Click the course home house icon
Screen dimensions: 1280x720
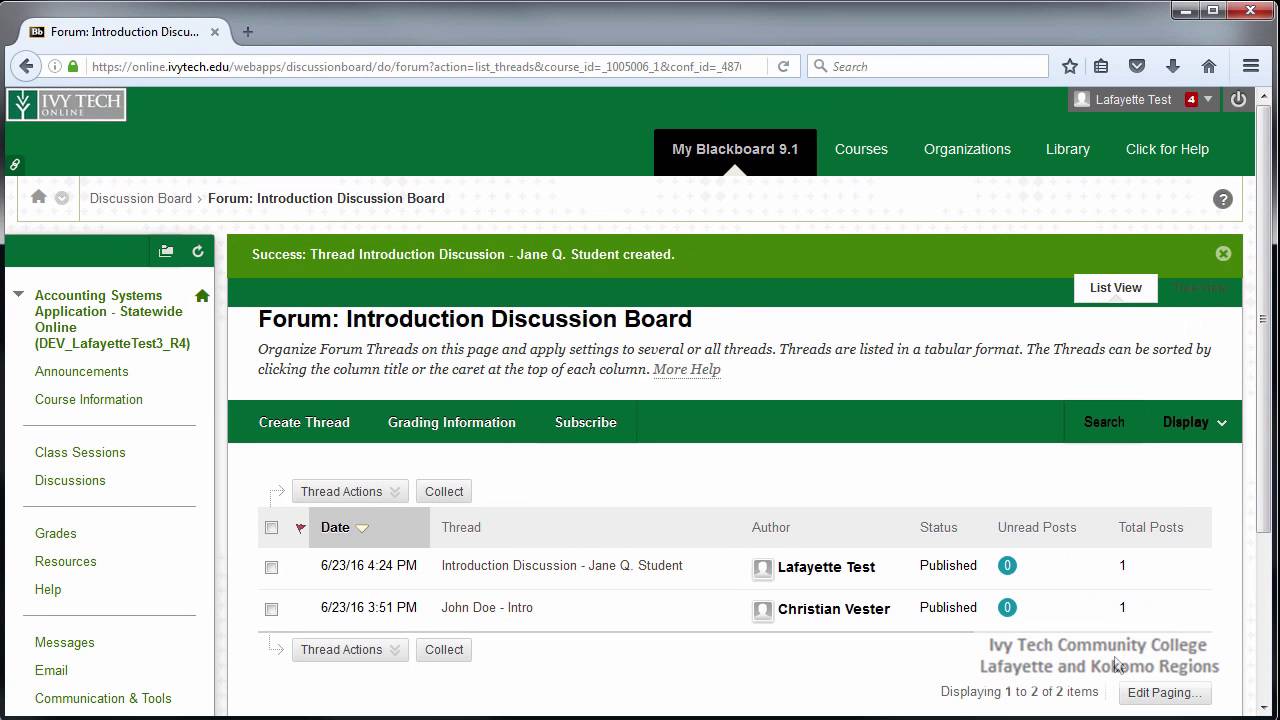click(202, 296)
